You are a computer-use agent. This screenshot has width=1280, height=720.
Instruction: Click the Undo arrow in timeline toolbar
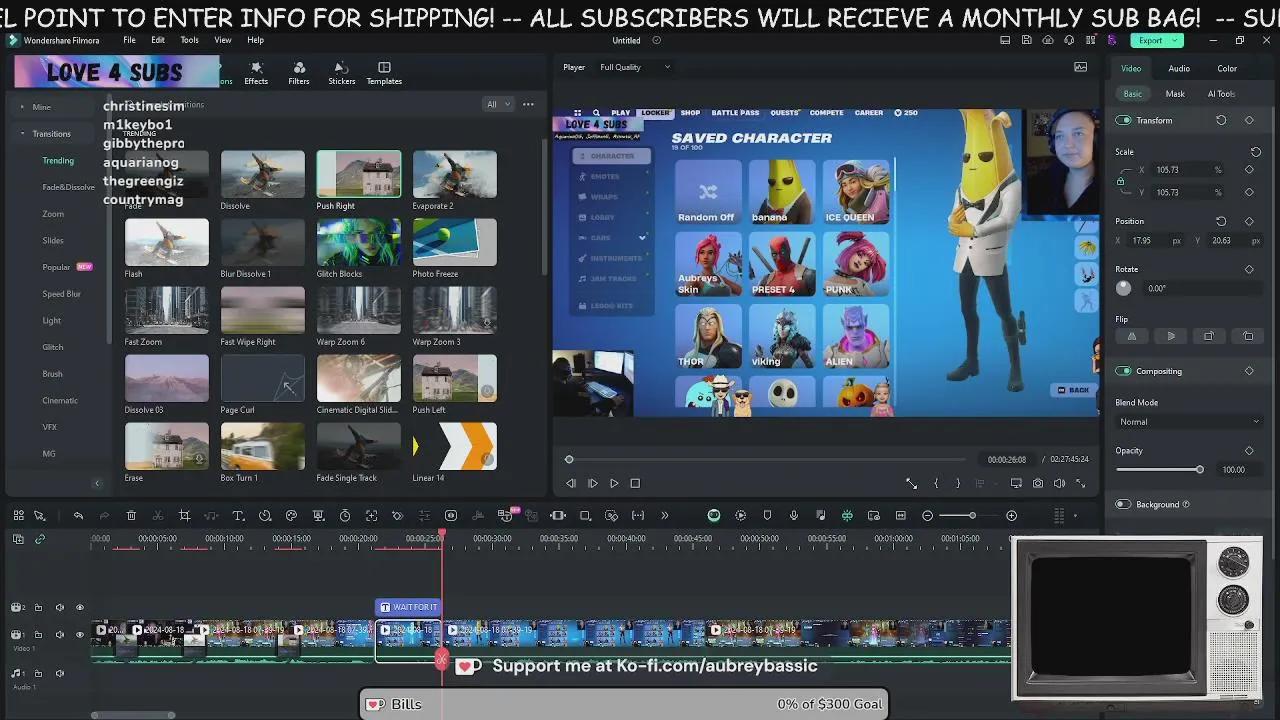click(x=78, y=516)
